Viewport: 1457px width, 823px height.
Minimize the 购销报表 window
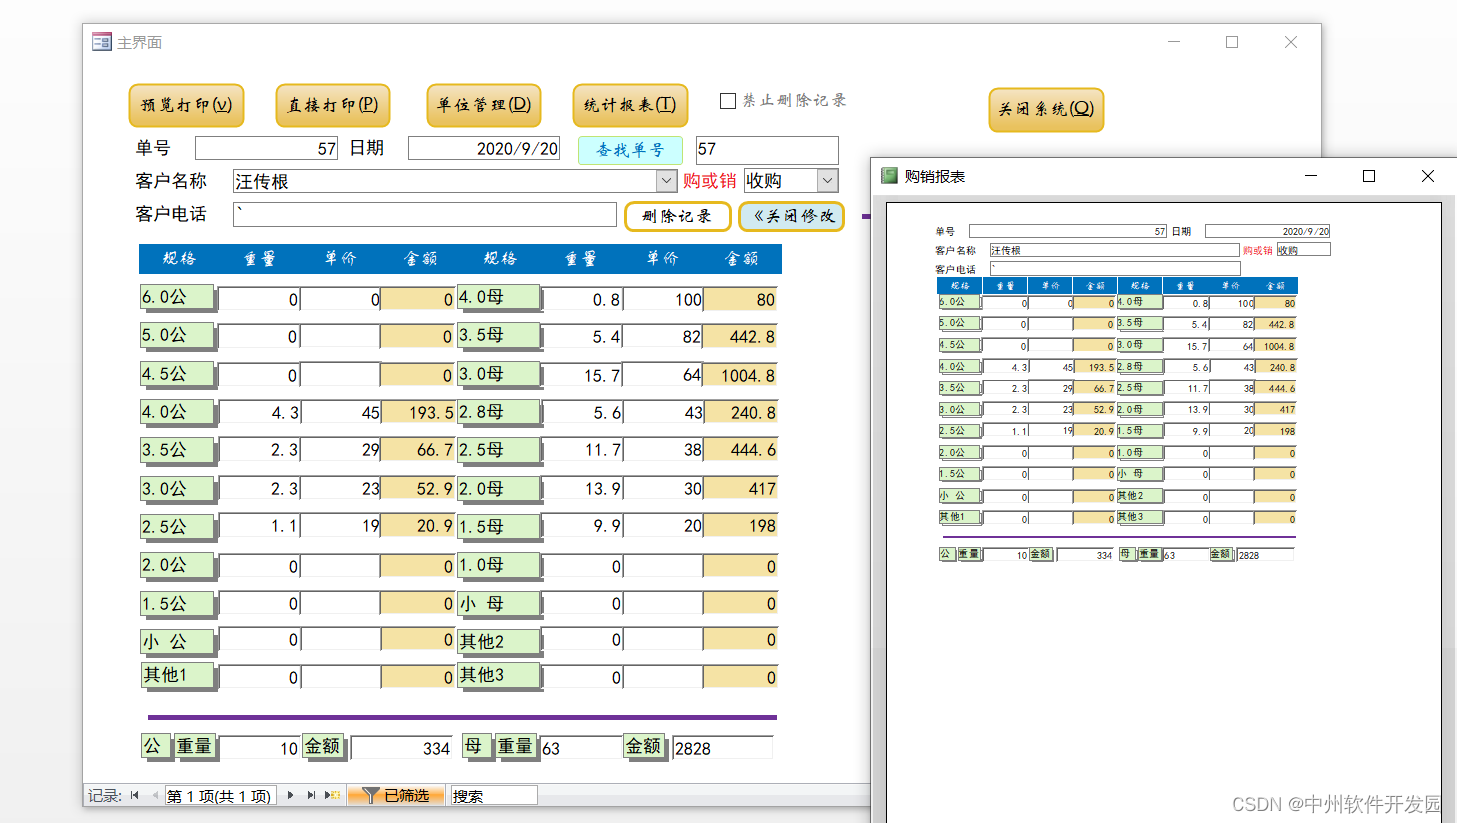point(1311,176)
